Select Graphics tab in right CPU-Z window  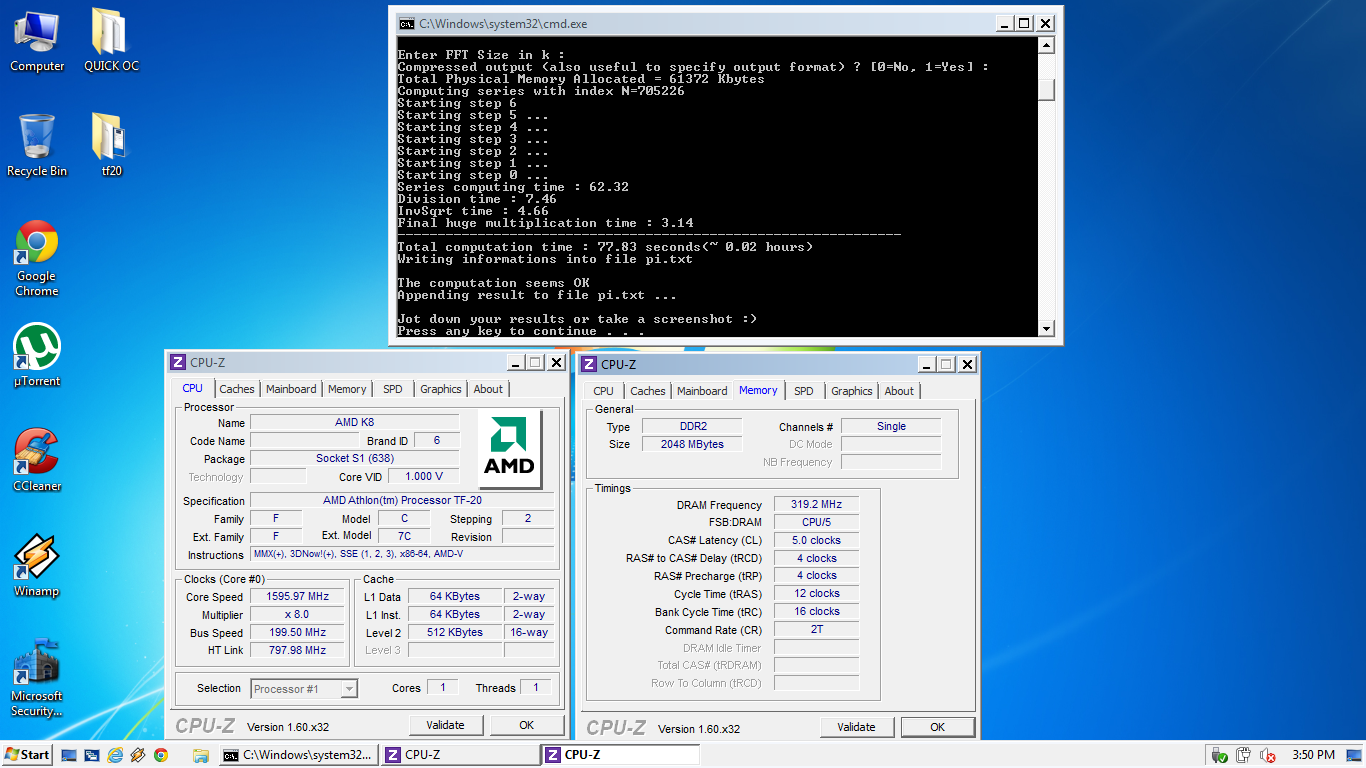coord(852,391)
